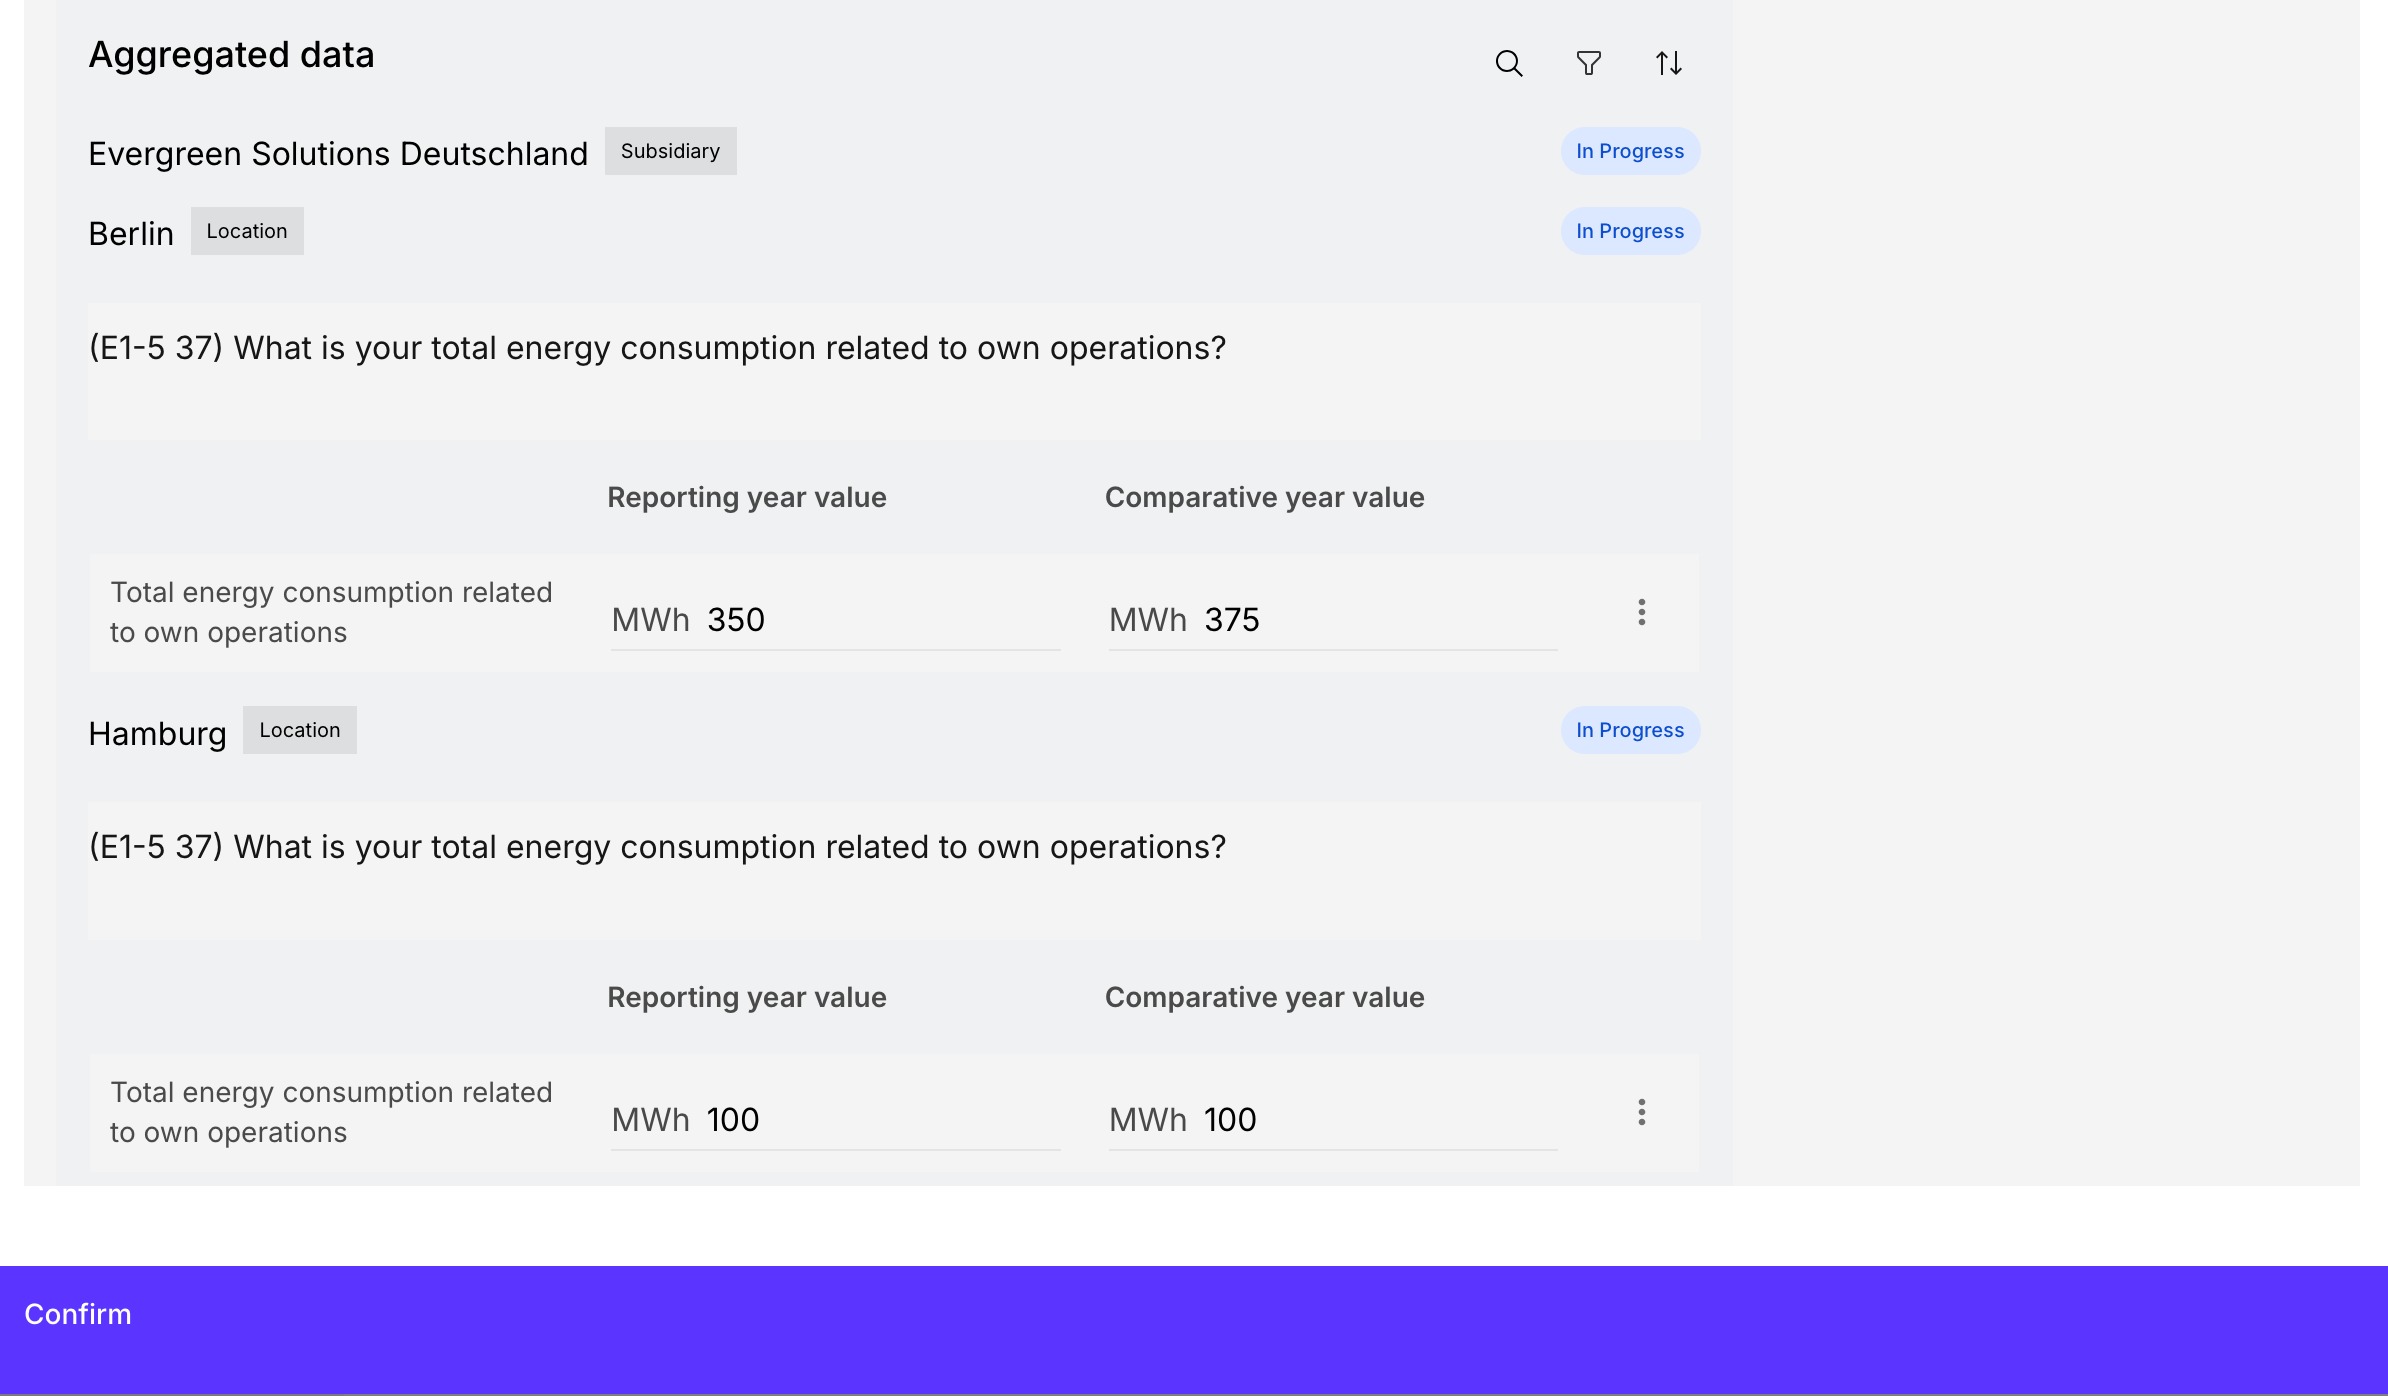
Task: Open the filter funnel icon
Action: (x=1588, y=64)
